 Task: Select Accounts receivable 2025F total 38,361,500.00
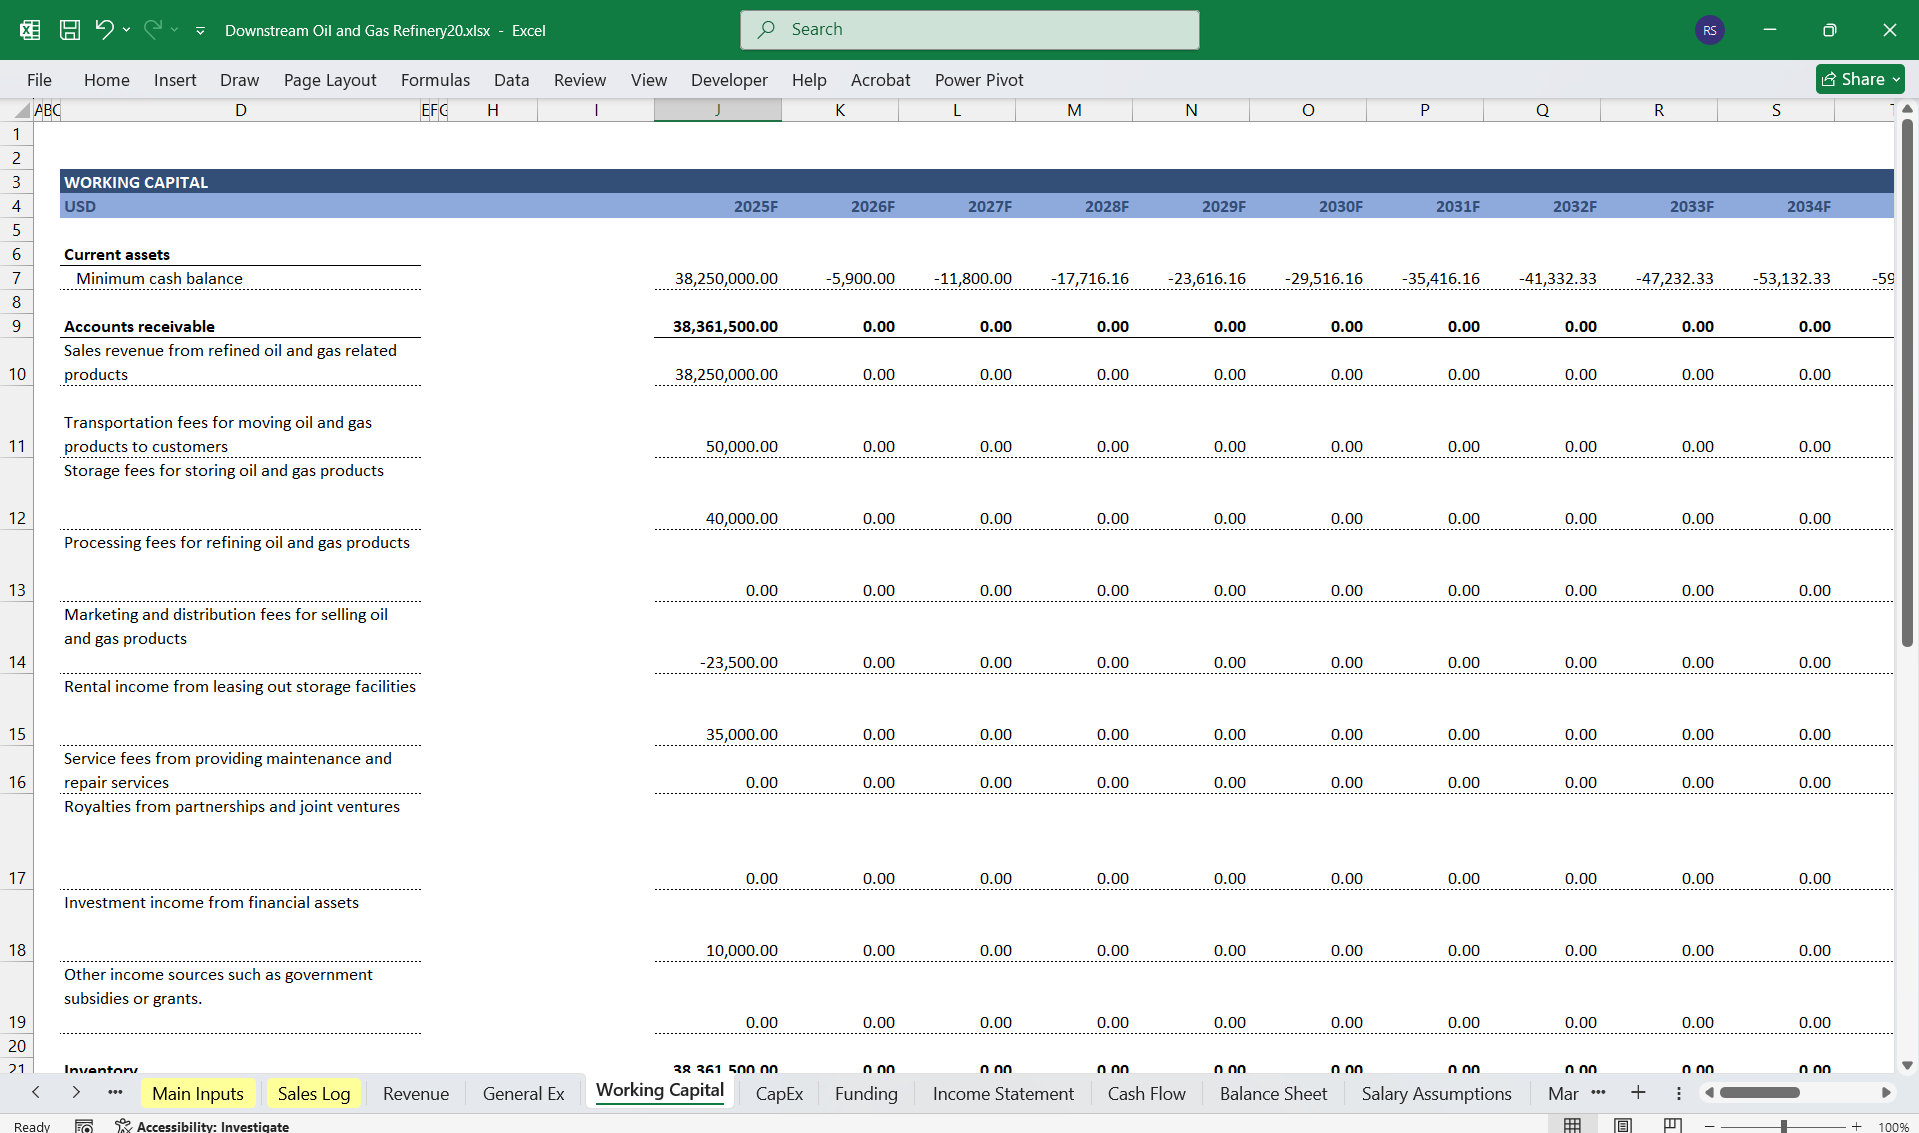[718, 326]
